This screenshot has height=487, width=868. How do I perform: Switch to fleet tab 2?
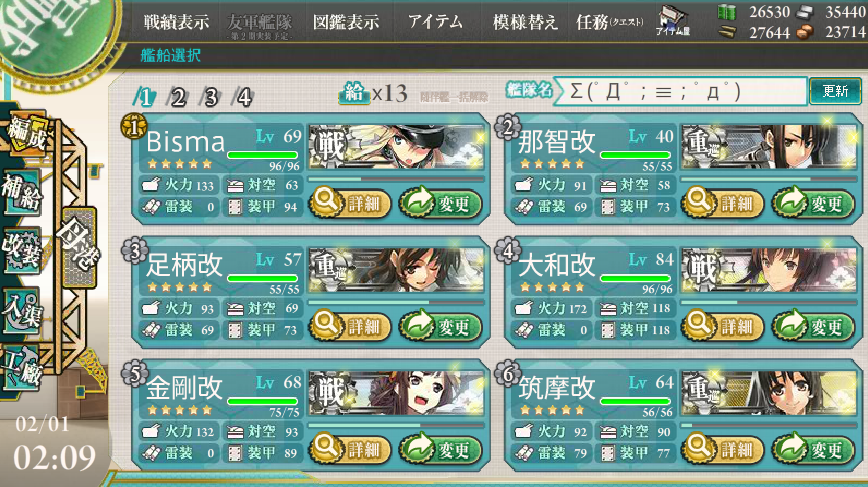tap(178, 97)
